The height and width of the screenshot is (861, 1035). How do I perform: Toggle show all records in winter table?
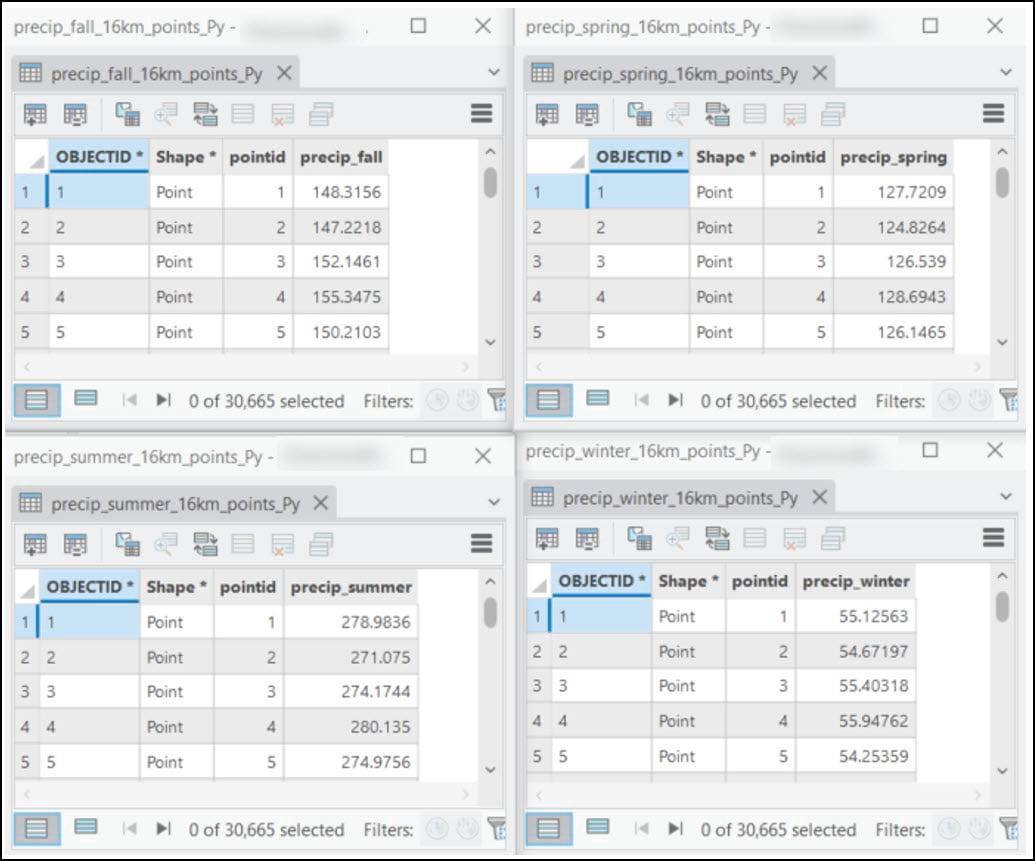coord(549,829)
